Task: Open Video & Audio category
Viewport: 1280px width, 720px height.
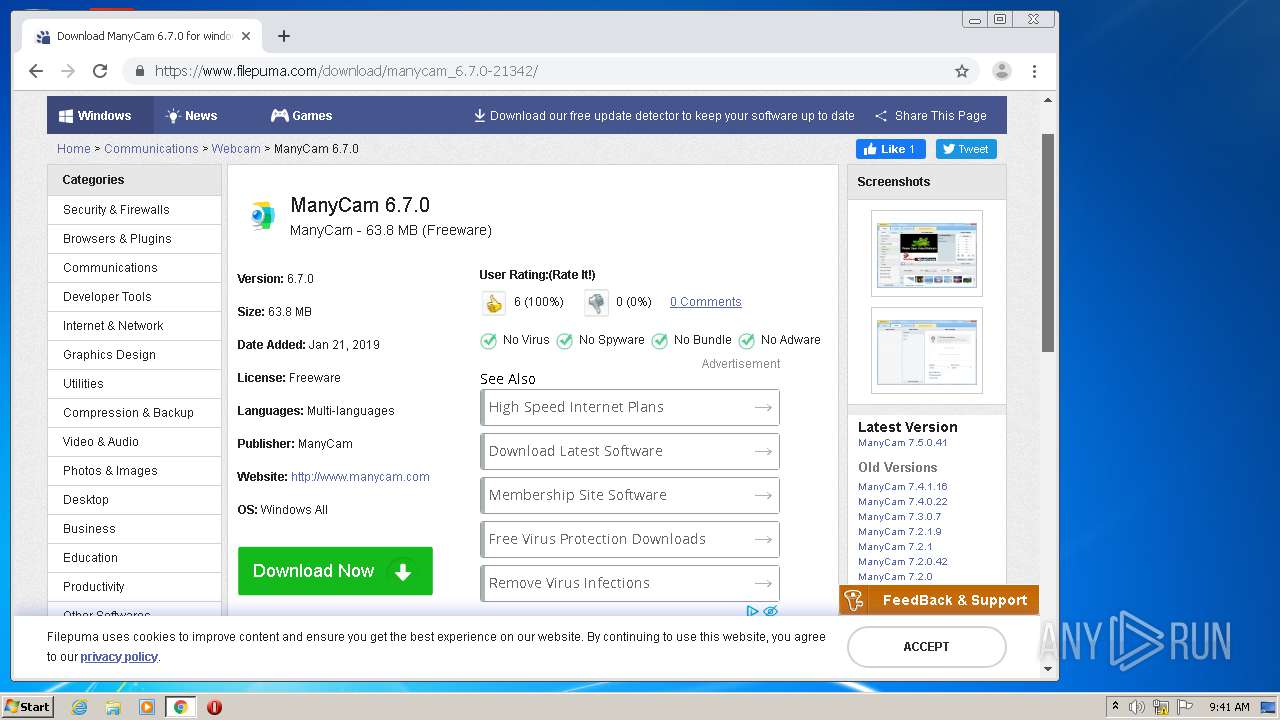Action: (x=134, y=442)
